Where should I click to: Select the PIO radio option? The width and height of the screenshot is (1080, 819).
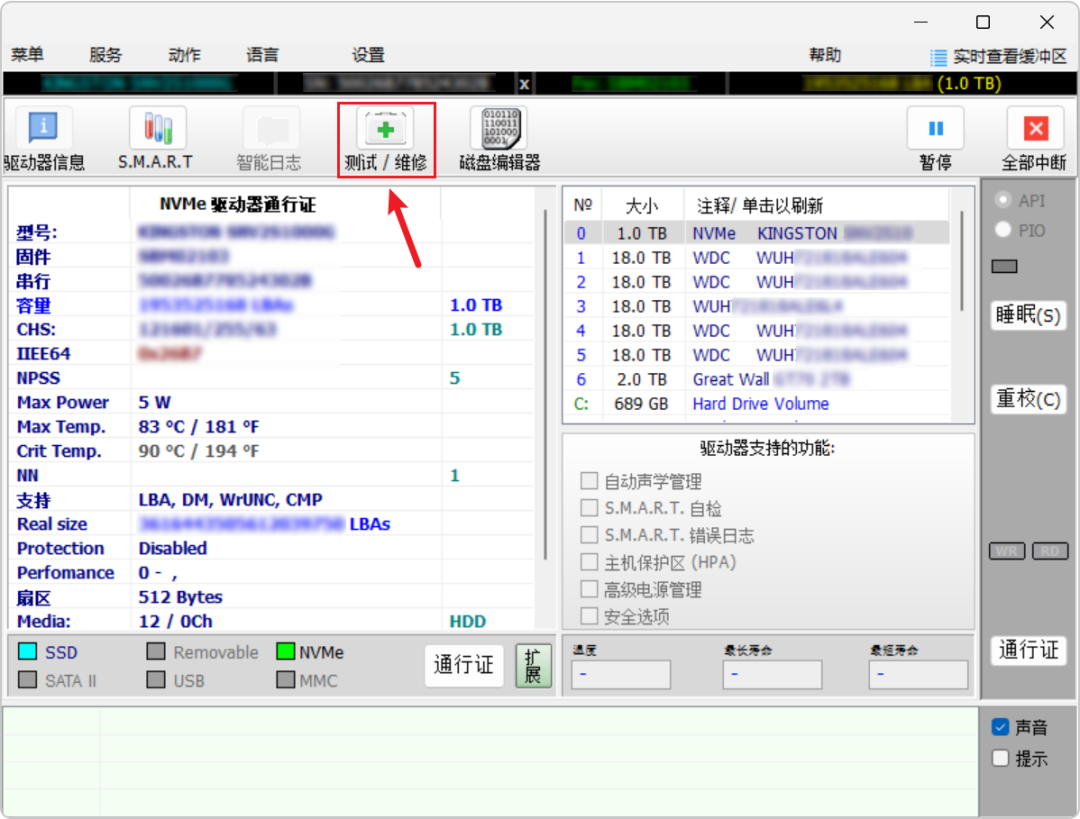1003,230
